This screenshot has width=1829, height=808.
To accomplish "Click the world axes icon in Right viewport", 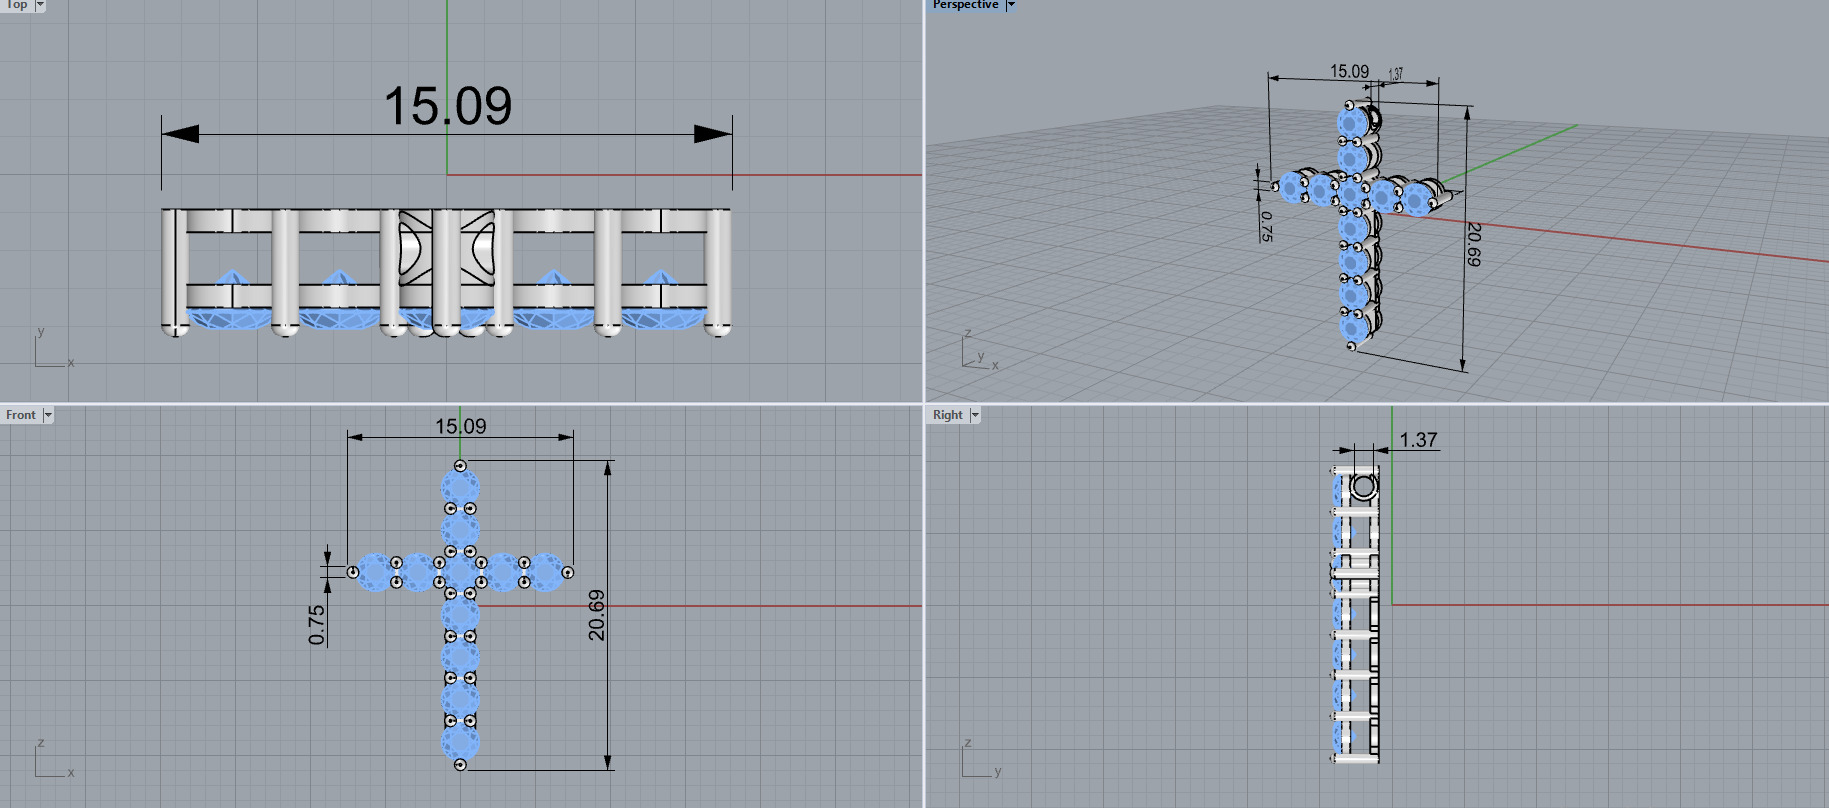I will [x=980, y=759].
